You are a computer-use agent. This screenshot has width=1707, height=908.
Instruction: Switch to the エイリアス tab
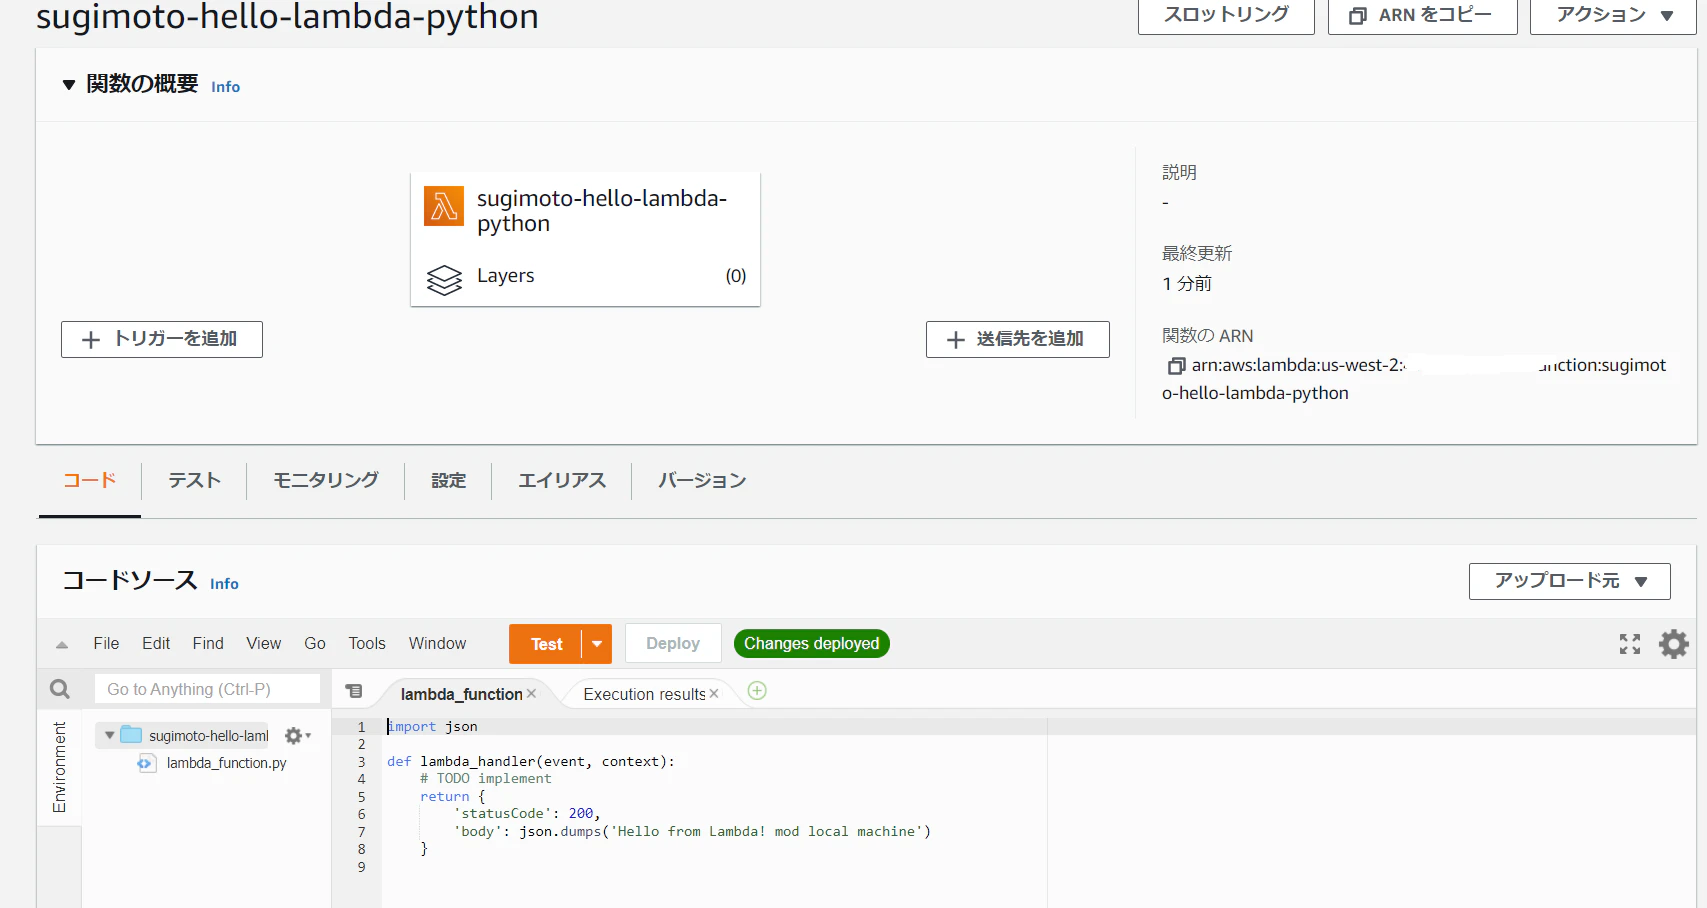point(562,481)
